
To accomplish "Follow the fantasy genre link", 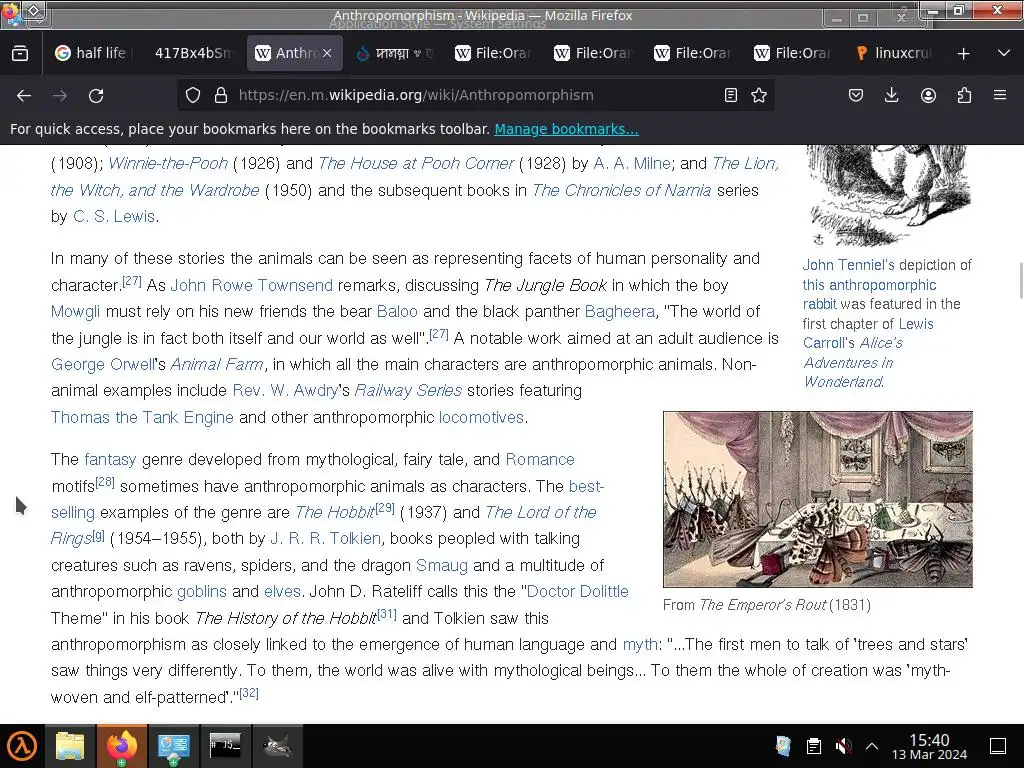I will click(110, 460).
